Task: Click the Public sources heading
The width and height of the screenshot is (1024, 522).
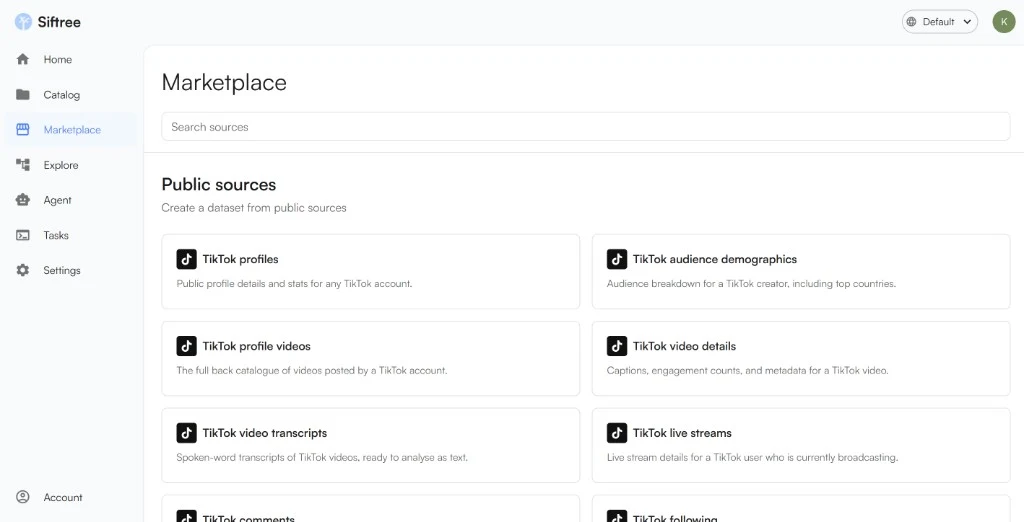Action: [x=219, y=185]
